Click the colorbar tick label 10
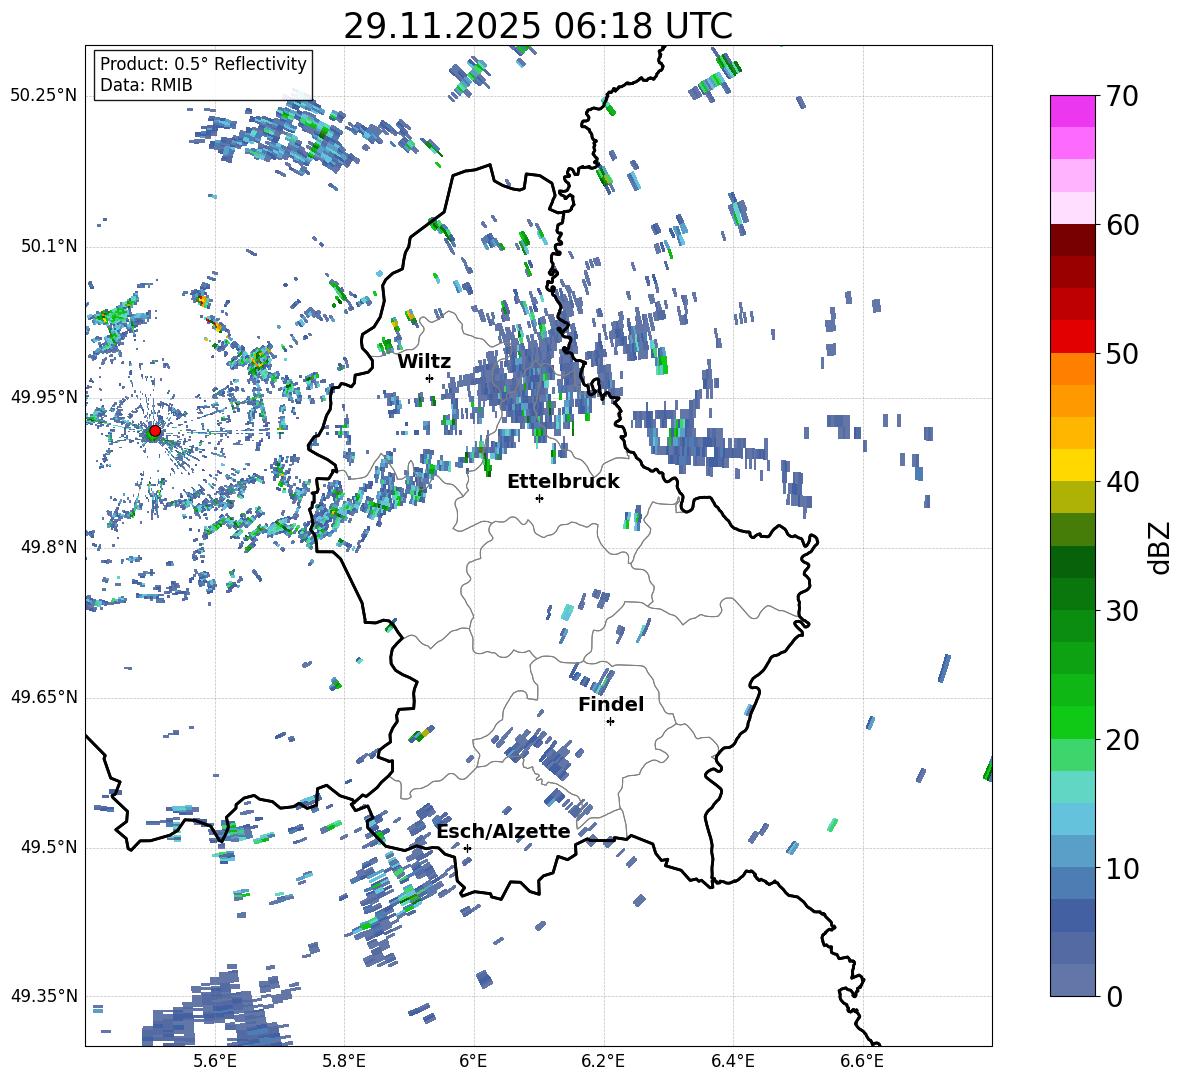Viewport: 1184px width, 1081px height. point(1122,868)
